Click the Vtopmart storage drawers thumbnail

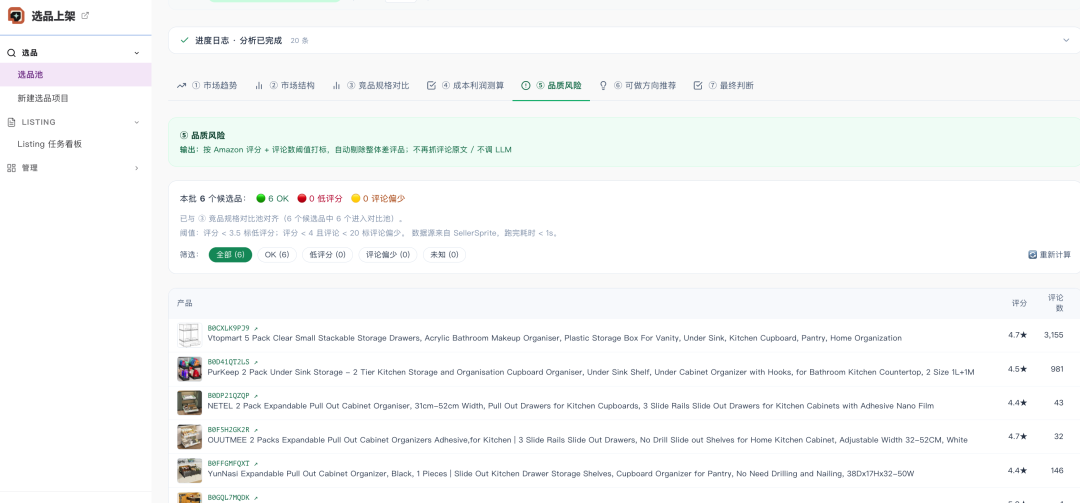[x=189, y=335]
